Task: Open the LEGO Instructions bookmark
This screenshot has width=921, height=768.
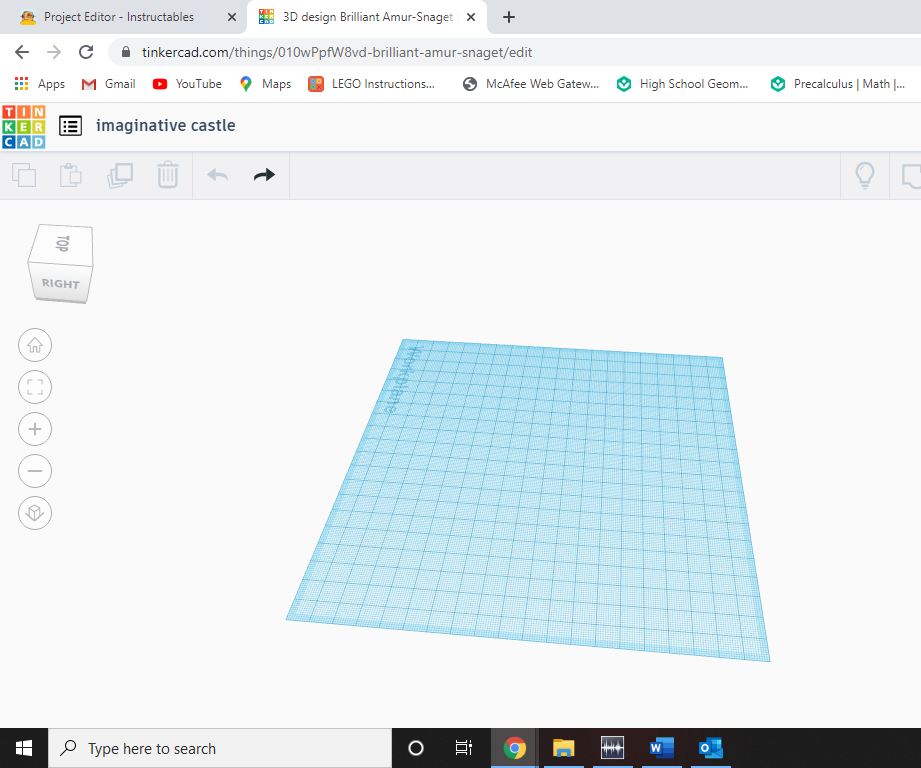Action: (372, 84)
